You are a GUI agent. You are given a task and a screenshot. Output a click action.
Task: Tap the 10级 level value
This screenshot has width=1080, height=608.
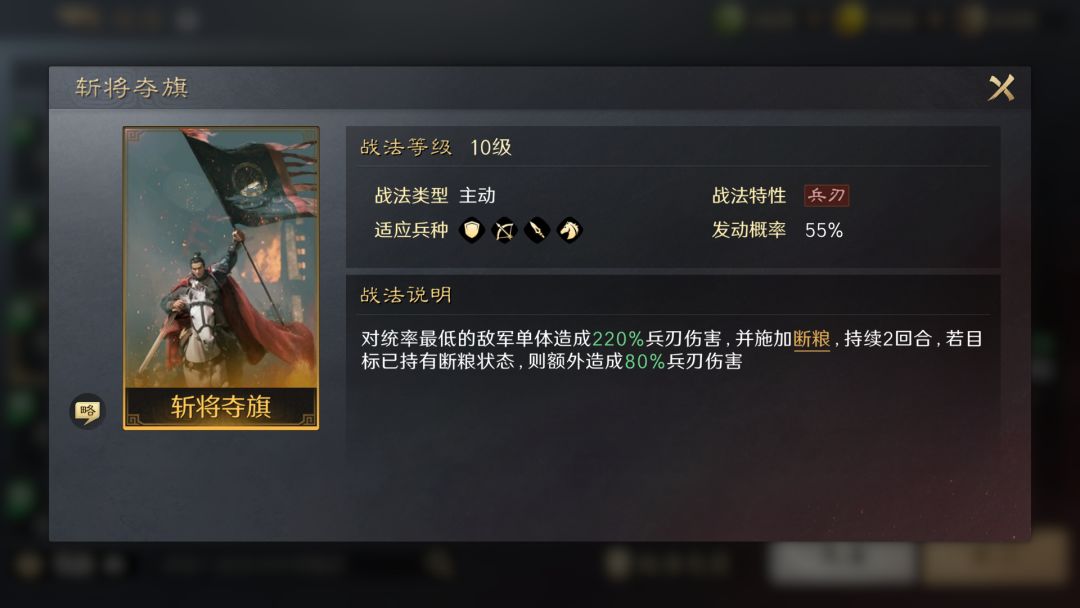coord(491,147)
